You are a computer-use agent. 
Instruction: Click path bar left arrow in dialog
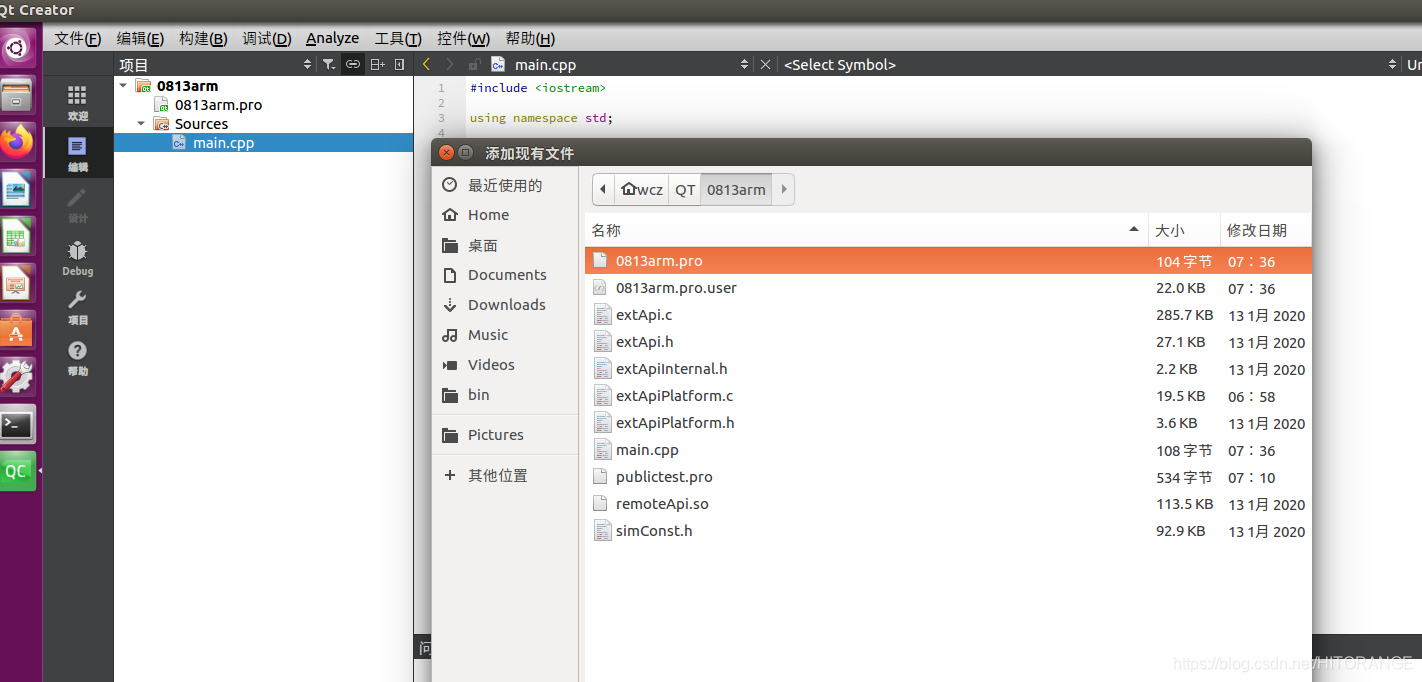[603, 189]
